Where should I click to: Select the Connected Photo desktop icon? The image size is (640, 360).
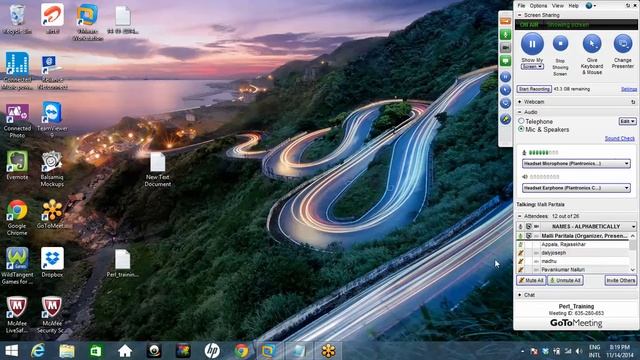17,120
